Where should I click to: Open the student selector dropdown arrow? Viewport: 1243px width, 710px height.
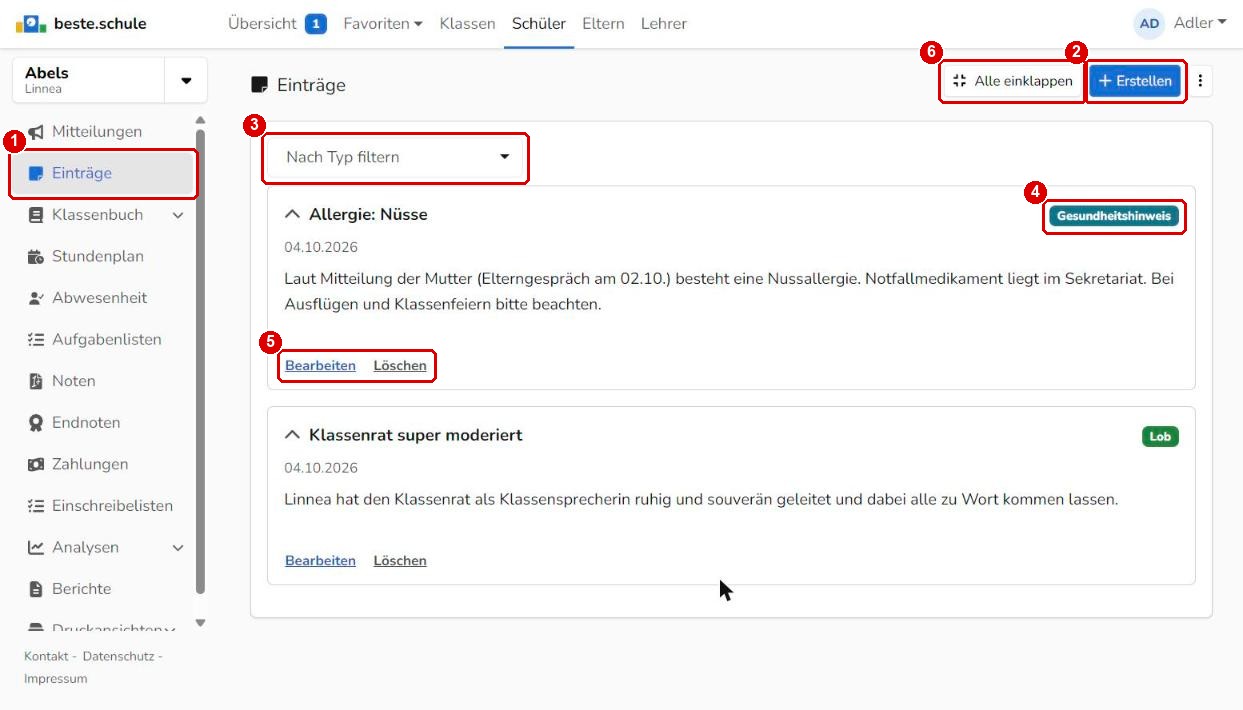186,80
